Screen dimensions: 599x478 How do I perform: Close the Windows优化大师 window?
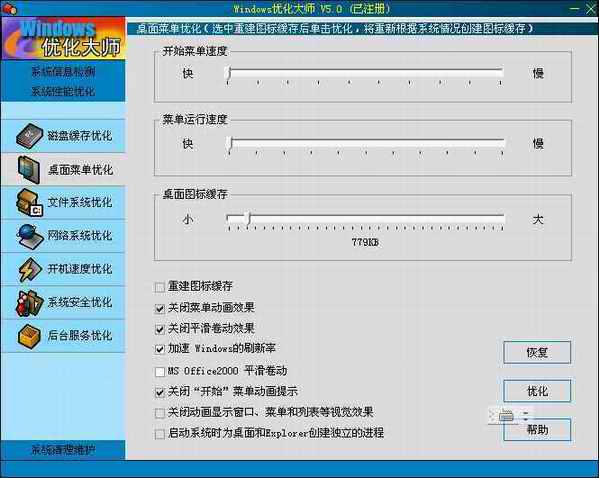[x=591, y=9]
